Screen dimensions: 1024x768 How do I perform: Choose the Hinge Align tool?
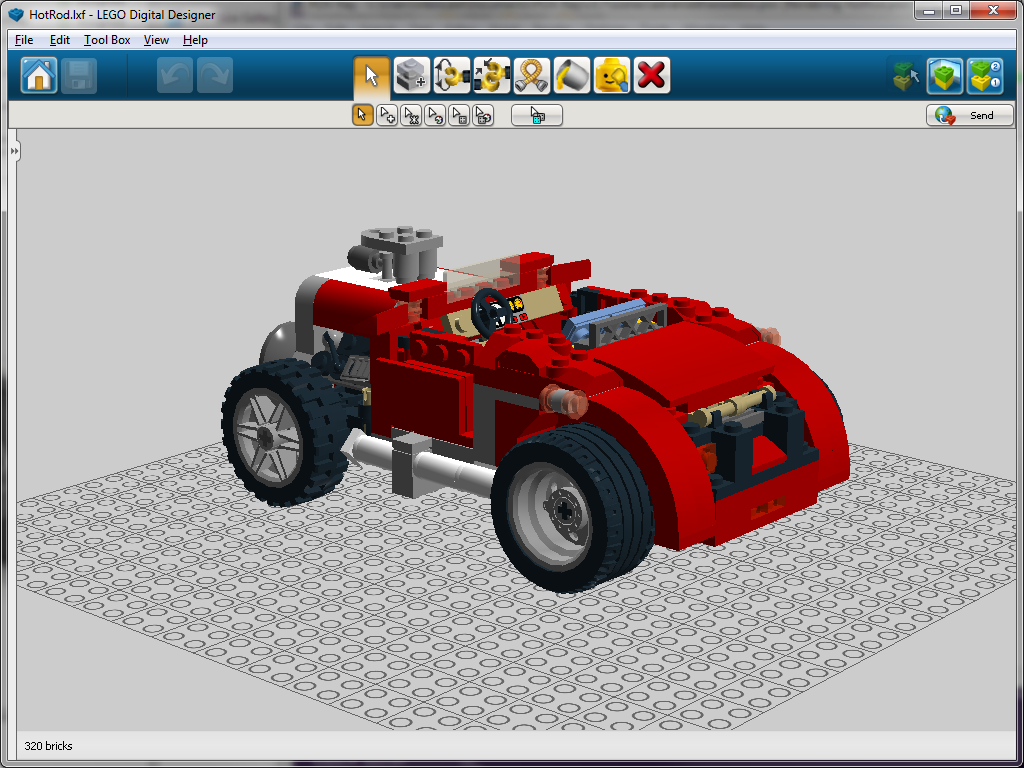[491, 74]
